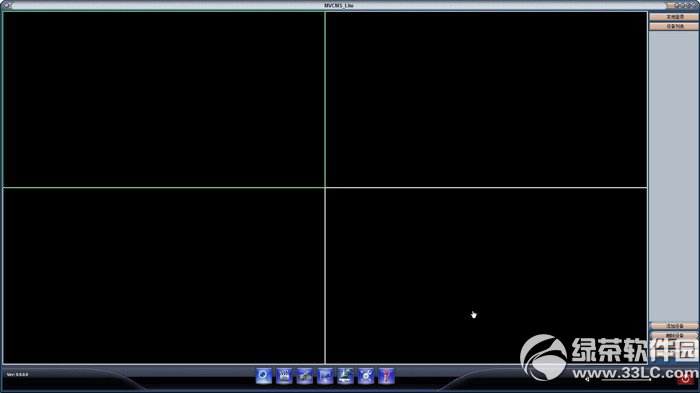Open the settings gear icon
Screen dimensions: 700x393
366,376
